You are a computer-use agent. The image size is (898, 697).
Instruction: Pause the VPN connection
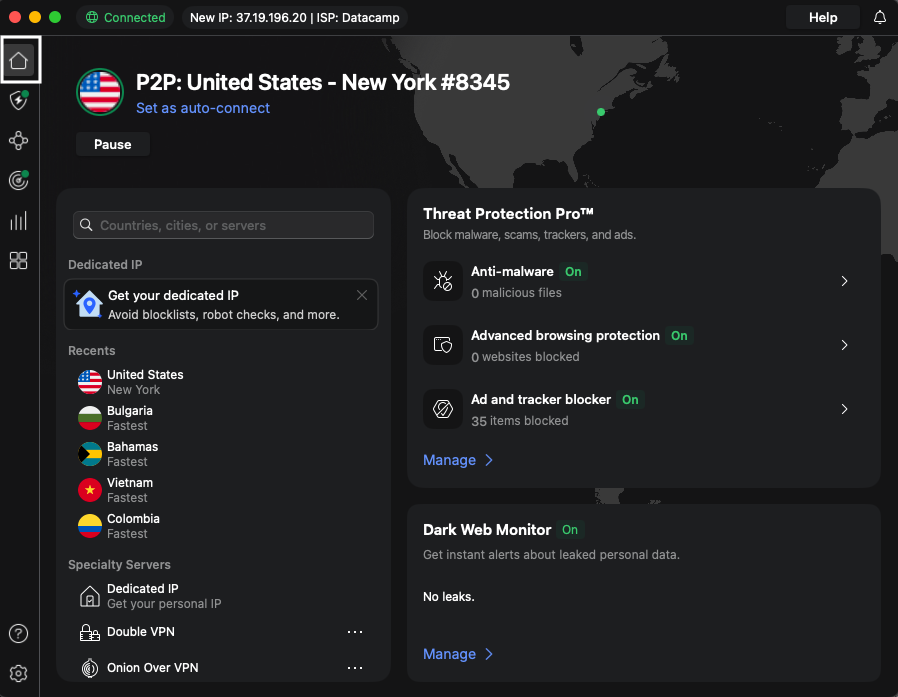click(113, 144)
